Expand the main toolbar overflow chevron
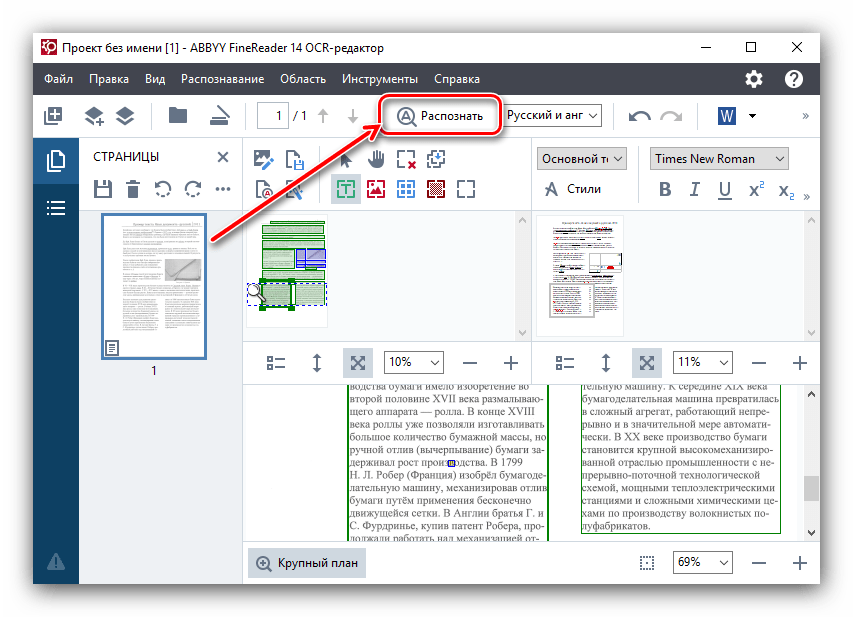Screen dimensions: 853x617 [x=805, y=116]
